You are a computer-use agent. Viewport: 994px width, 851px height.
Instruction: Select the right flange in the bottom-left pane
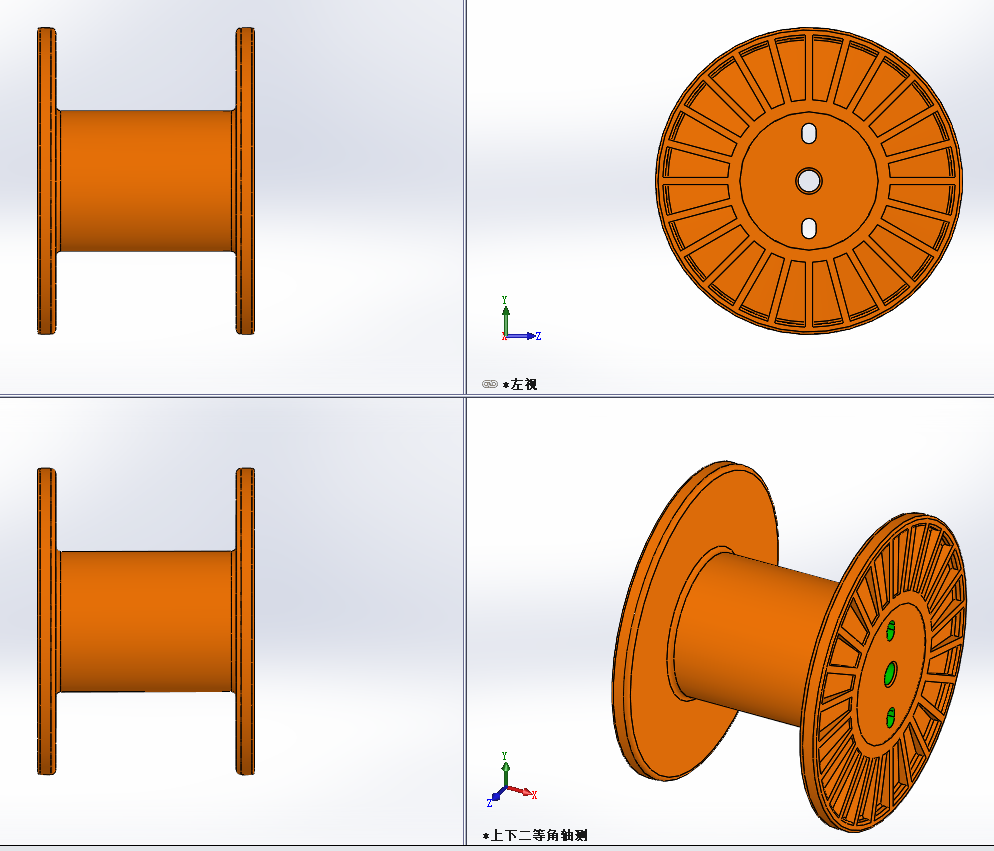245,621
